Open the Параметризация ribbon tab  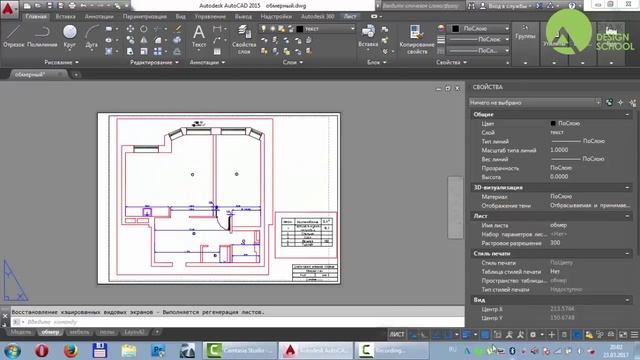pos(144,17)
